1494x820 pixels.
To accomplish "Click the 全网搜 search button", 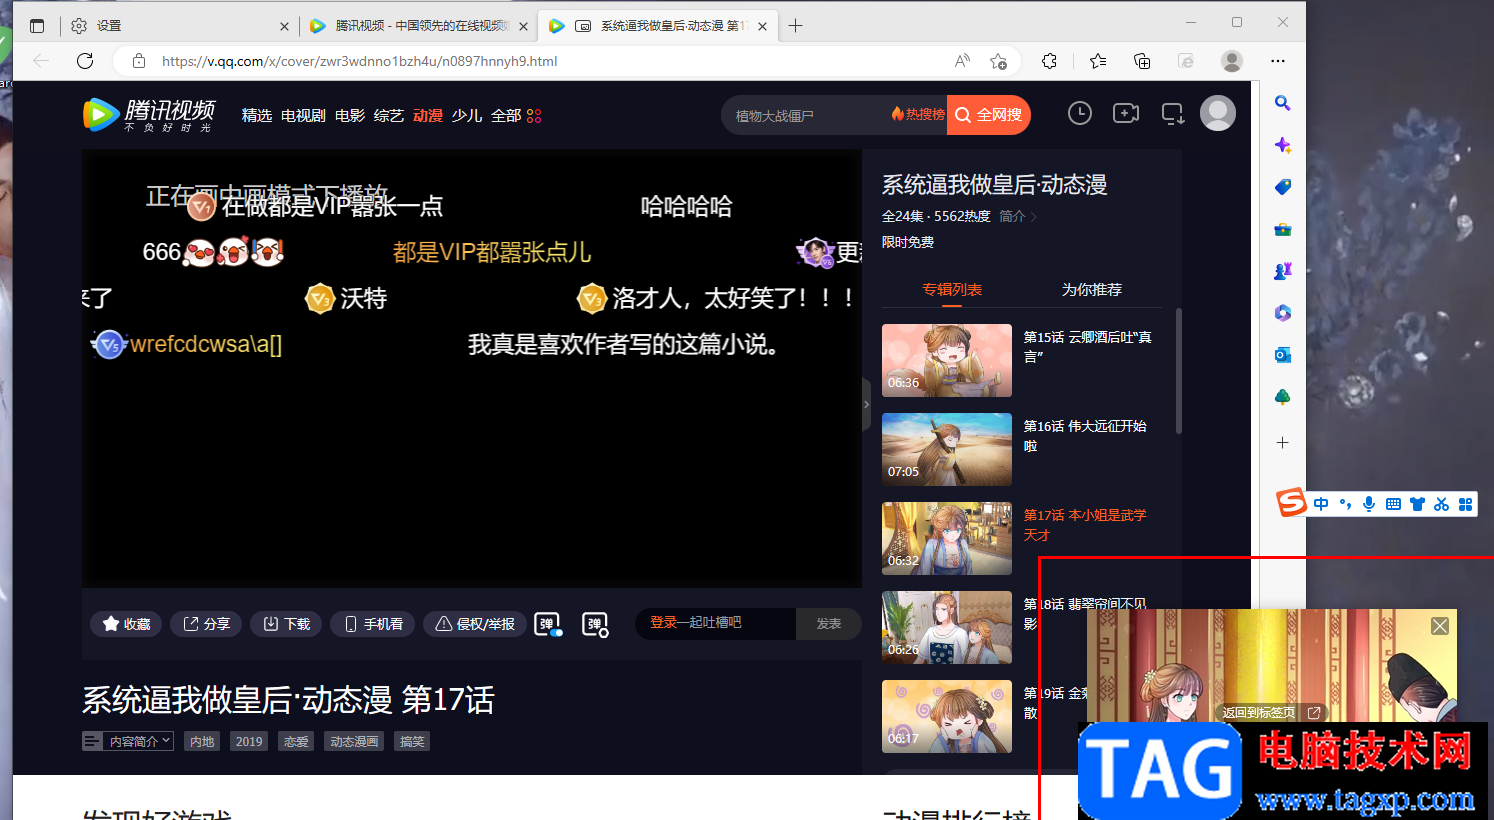I will (x=989, y=115).
